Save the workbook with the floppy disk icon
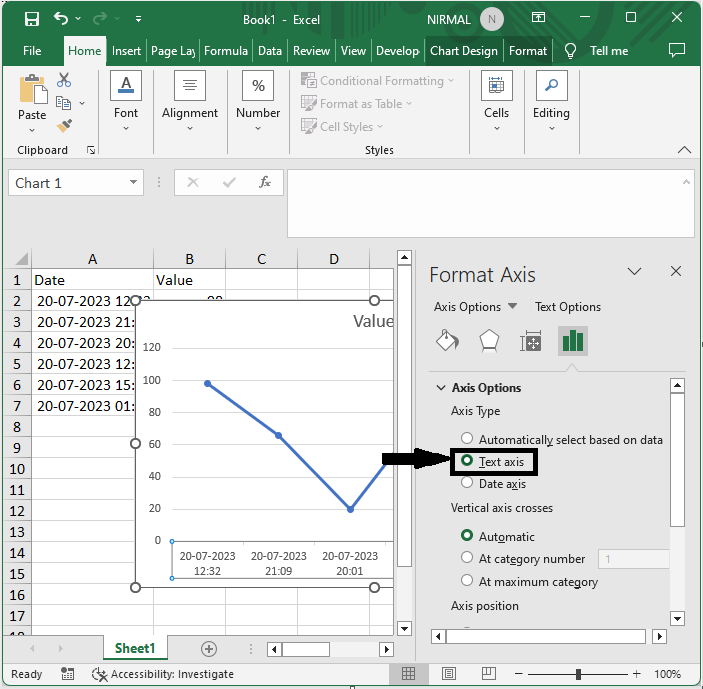Screen dimensions: 703x689 (32, 19)
